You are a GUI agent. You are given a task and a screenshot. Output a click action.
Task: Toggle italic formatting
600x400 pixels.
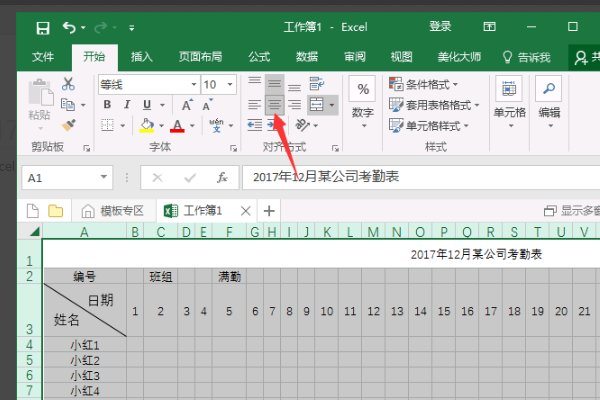click(127, 104)
